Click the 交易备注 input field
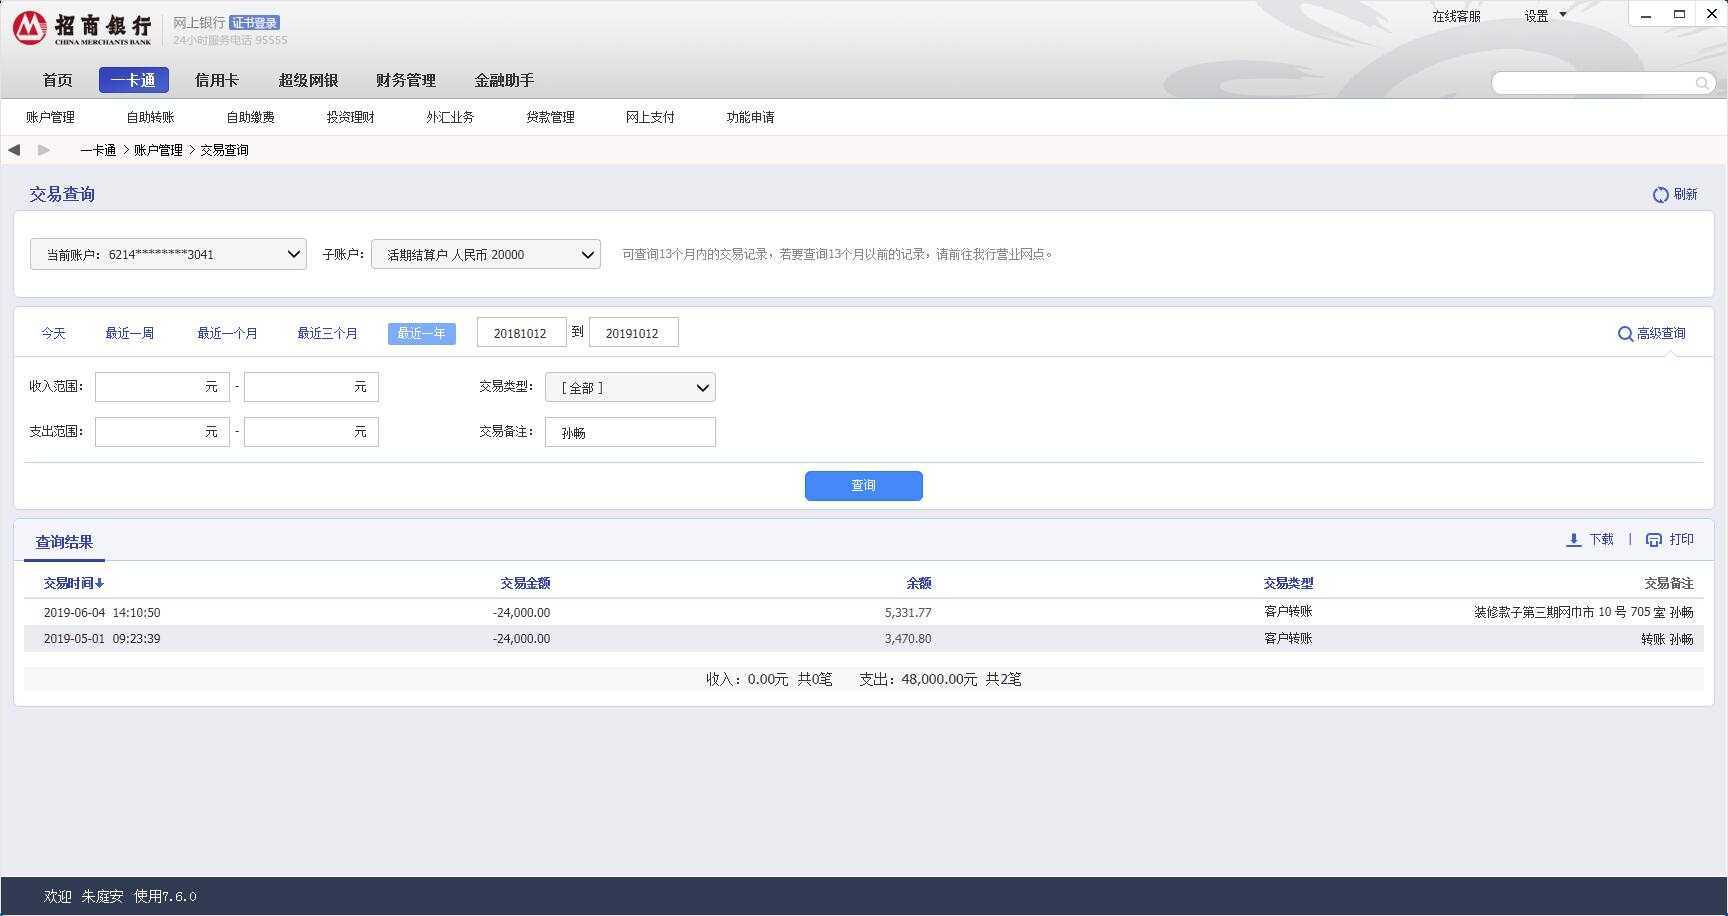1728x916 pixels. pos(630,432)
